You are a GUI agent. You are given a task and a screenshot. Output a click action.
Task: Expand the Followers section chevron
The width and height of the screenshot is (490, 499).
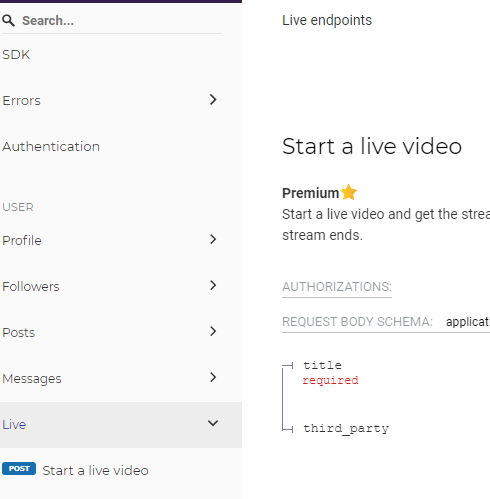click(213, 285)
